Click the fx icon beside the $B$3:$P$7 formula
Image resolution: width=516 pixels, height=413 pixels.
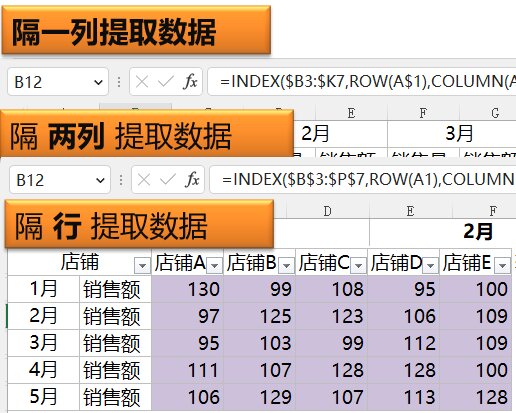(x=192, y=180)
